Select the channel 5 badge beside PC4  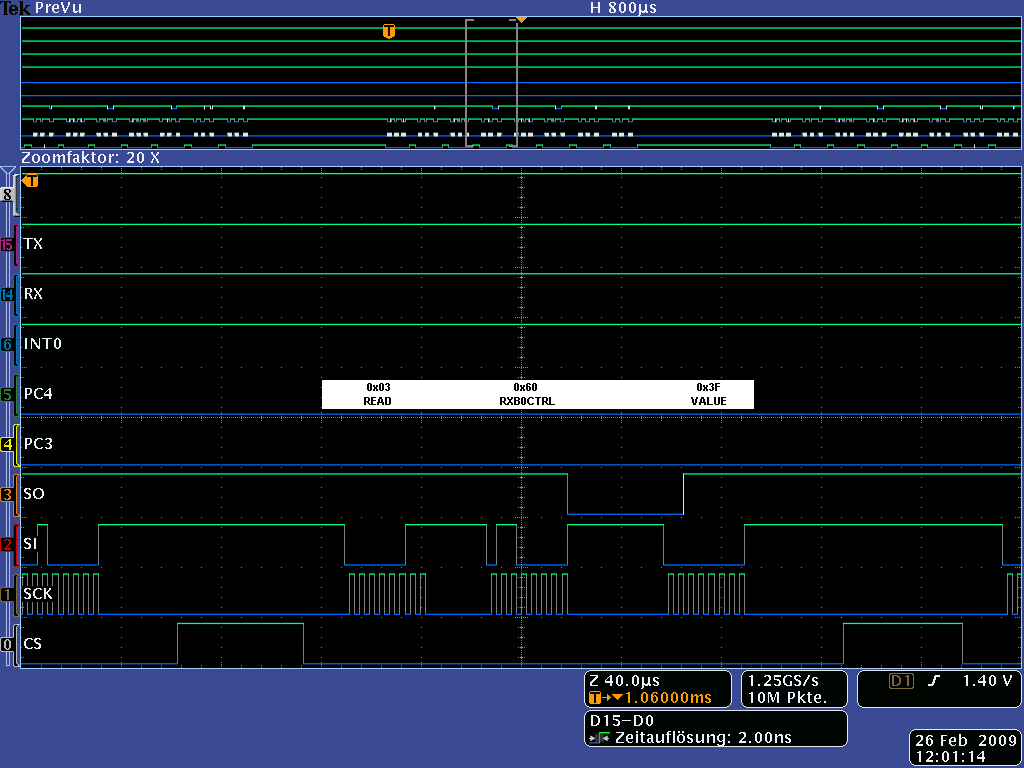click(x=7, y=394)
